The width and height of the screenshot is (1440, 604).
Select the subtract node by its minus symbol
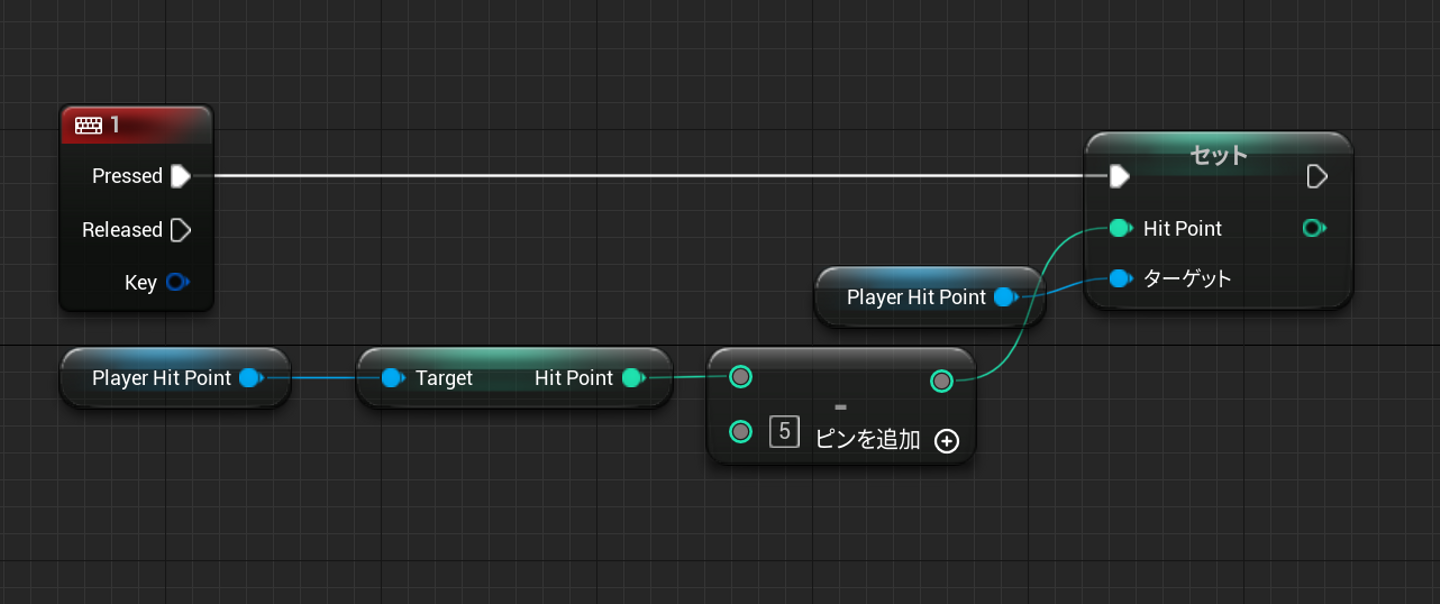(841, 407)
